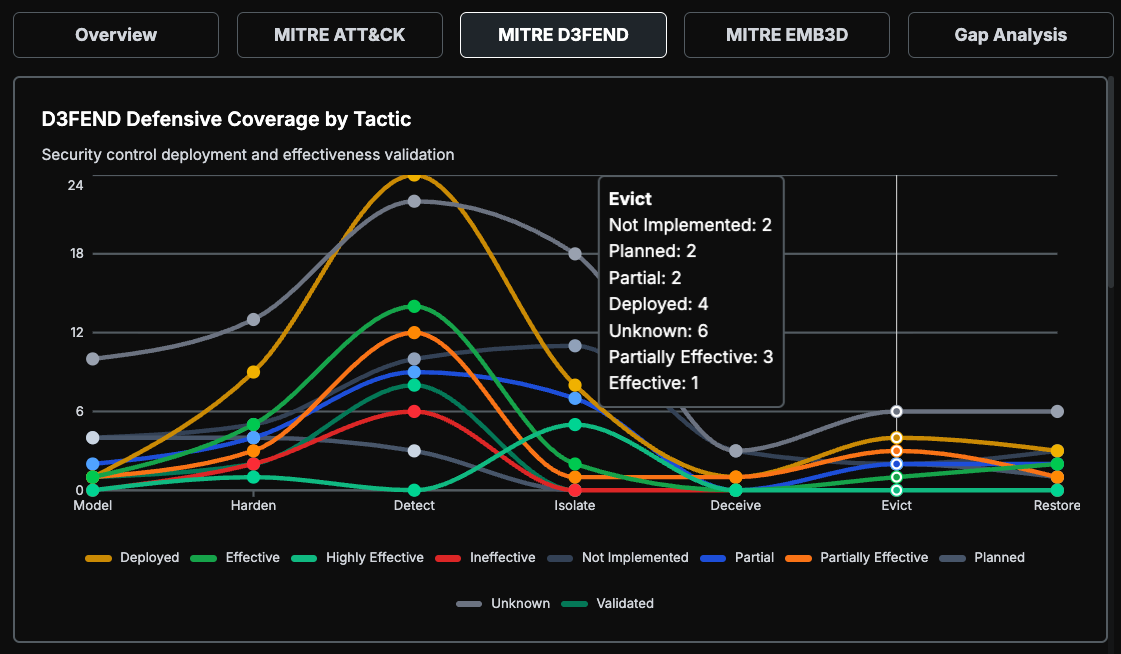This screenshot has width=1121, height=654.
Task: Click the Highly Effective point at Isolate
Action: pyautogui.click(x=575, y=424)
